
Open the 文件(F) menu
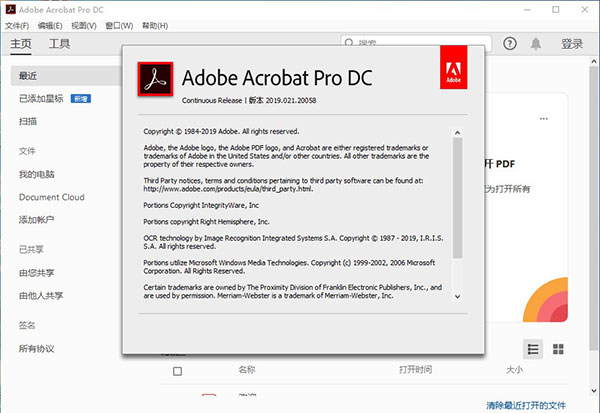click(x=17, y=26)
